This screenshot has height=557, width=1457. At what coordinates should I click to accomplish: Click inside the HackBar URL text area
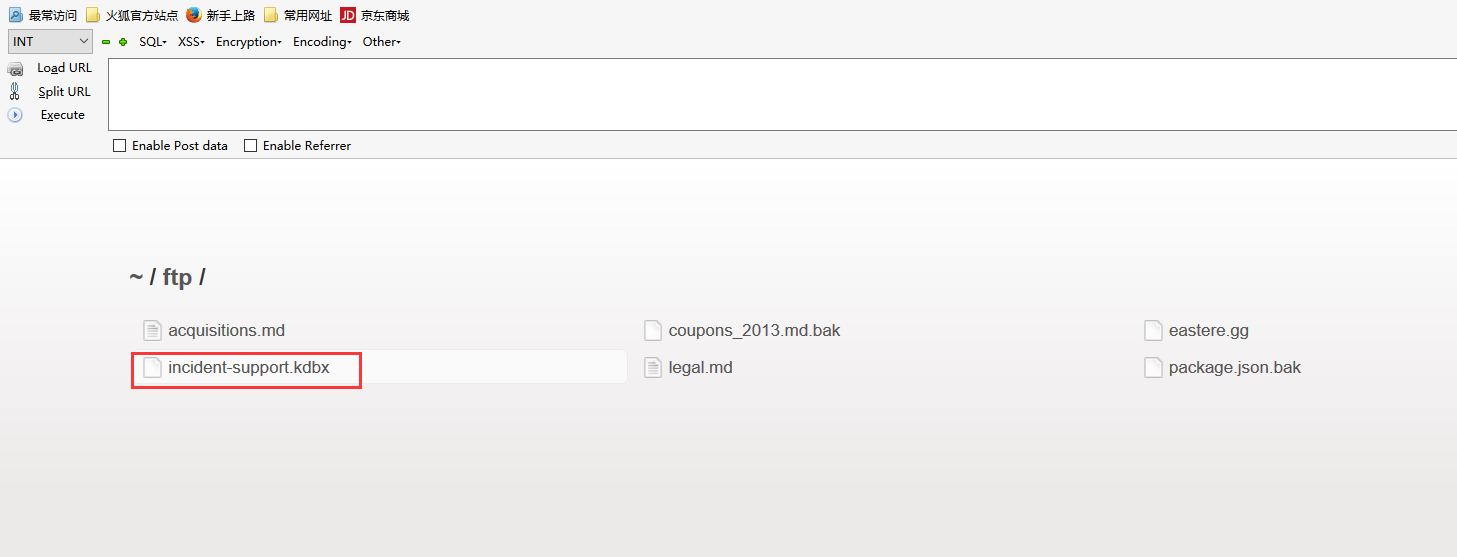click(782, 94)
